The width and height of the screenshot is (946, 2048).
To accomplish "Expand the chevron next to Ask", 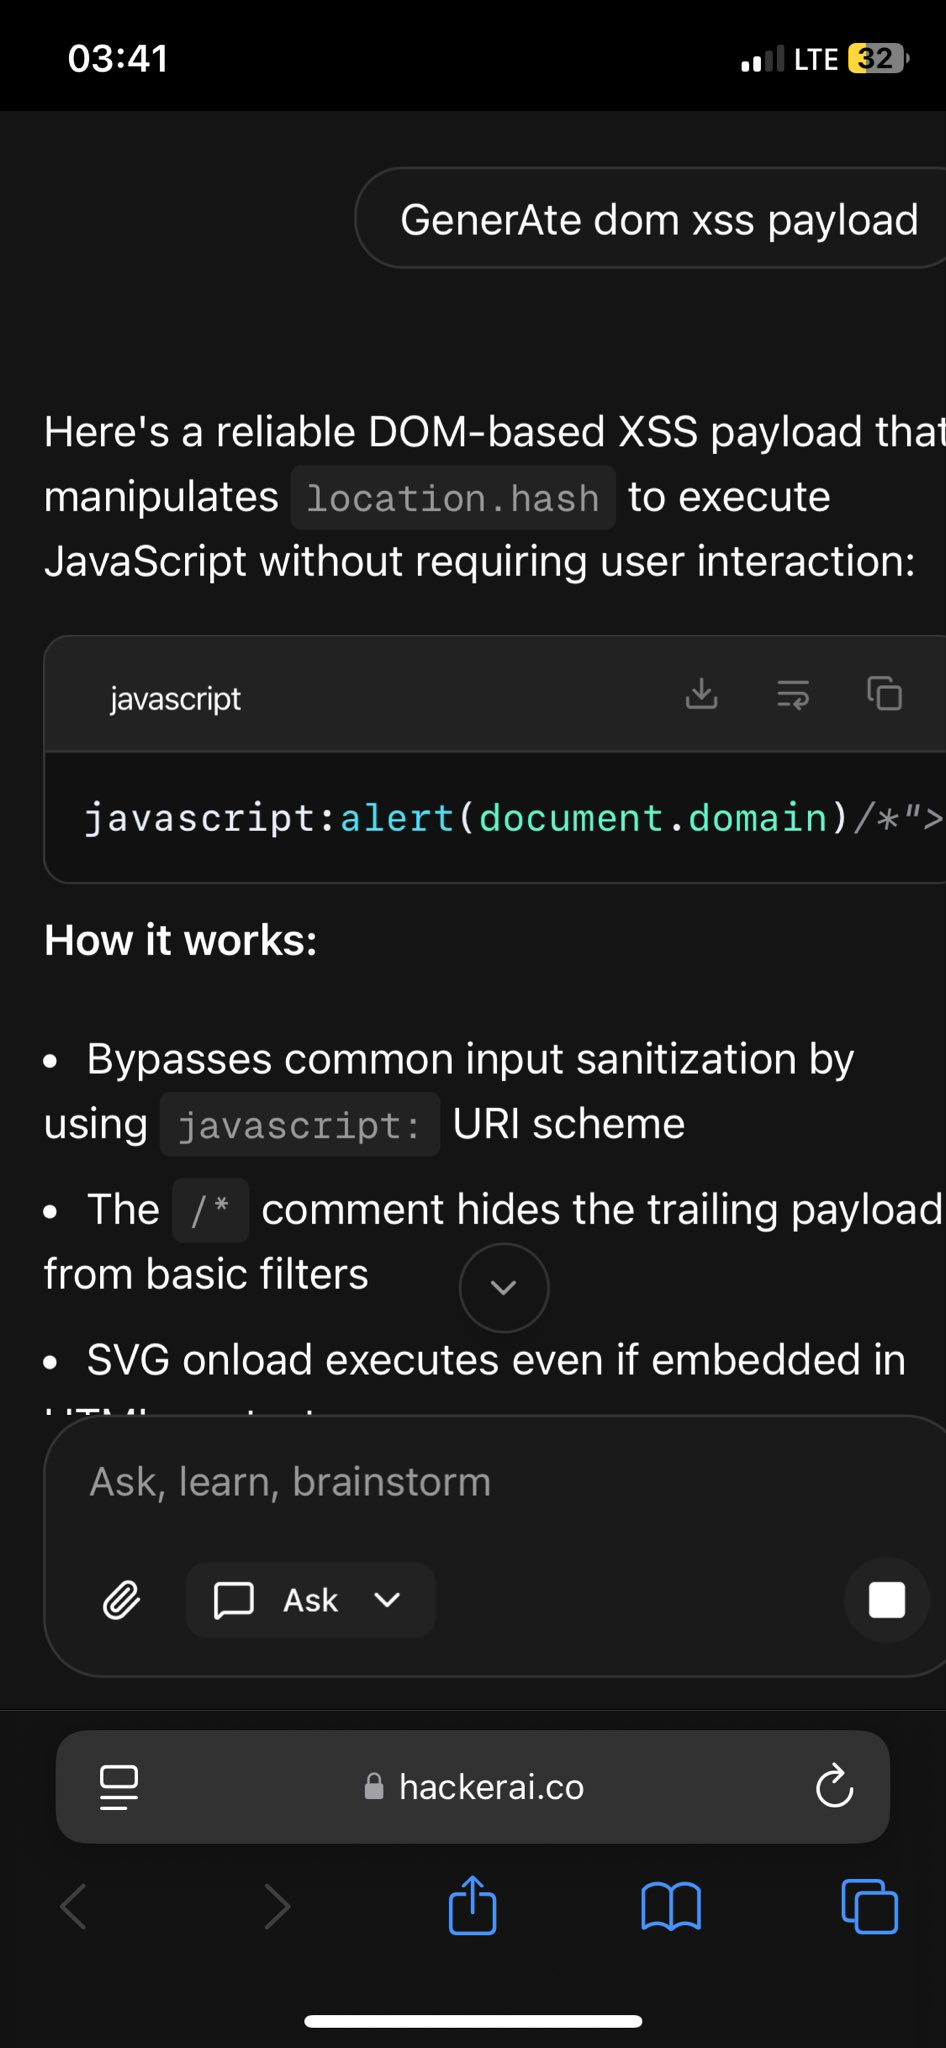I will pos(387,1600).
